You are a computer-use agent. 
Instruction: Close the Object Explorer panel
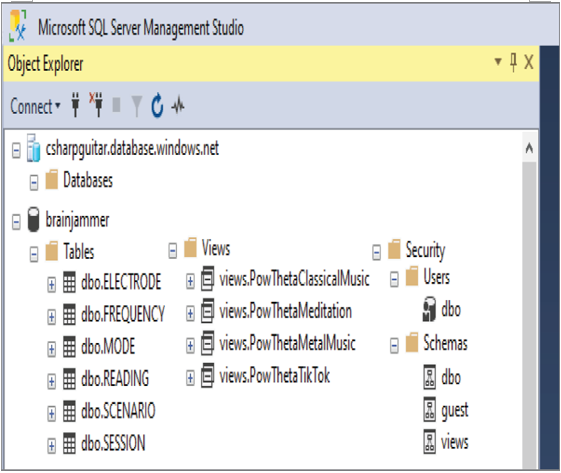(529, 62)
